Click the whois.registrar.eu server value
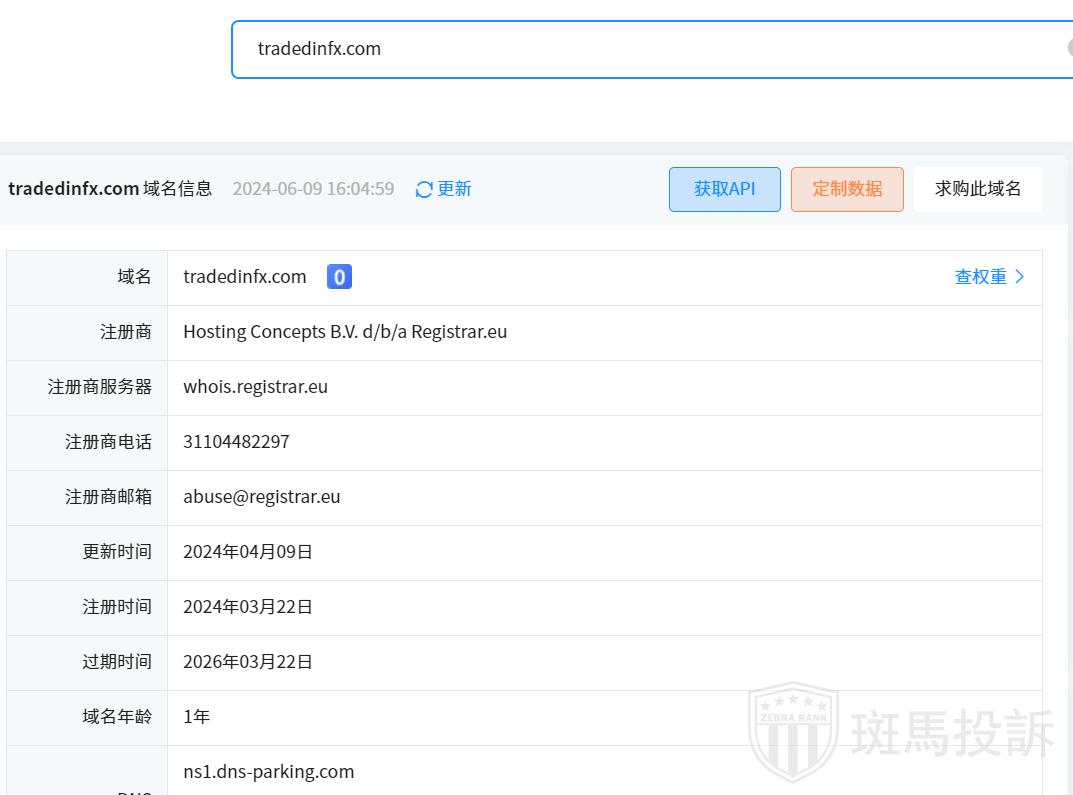The height and width of the screenshot is (795, 1073). 255,387
